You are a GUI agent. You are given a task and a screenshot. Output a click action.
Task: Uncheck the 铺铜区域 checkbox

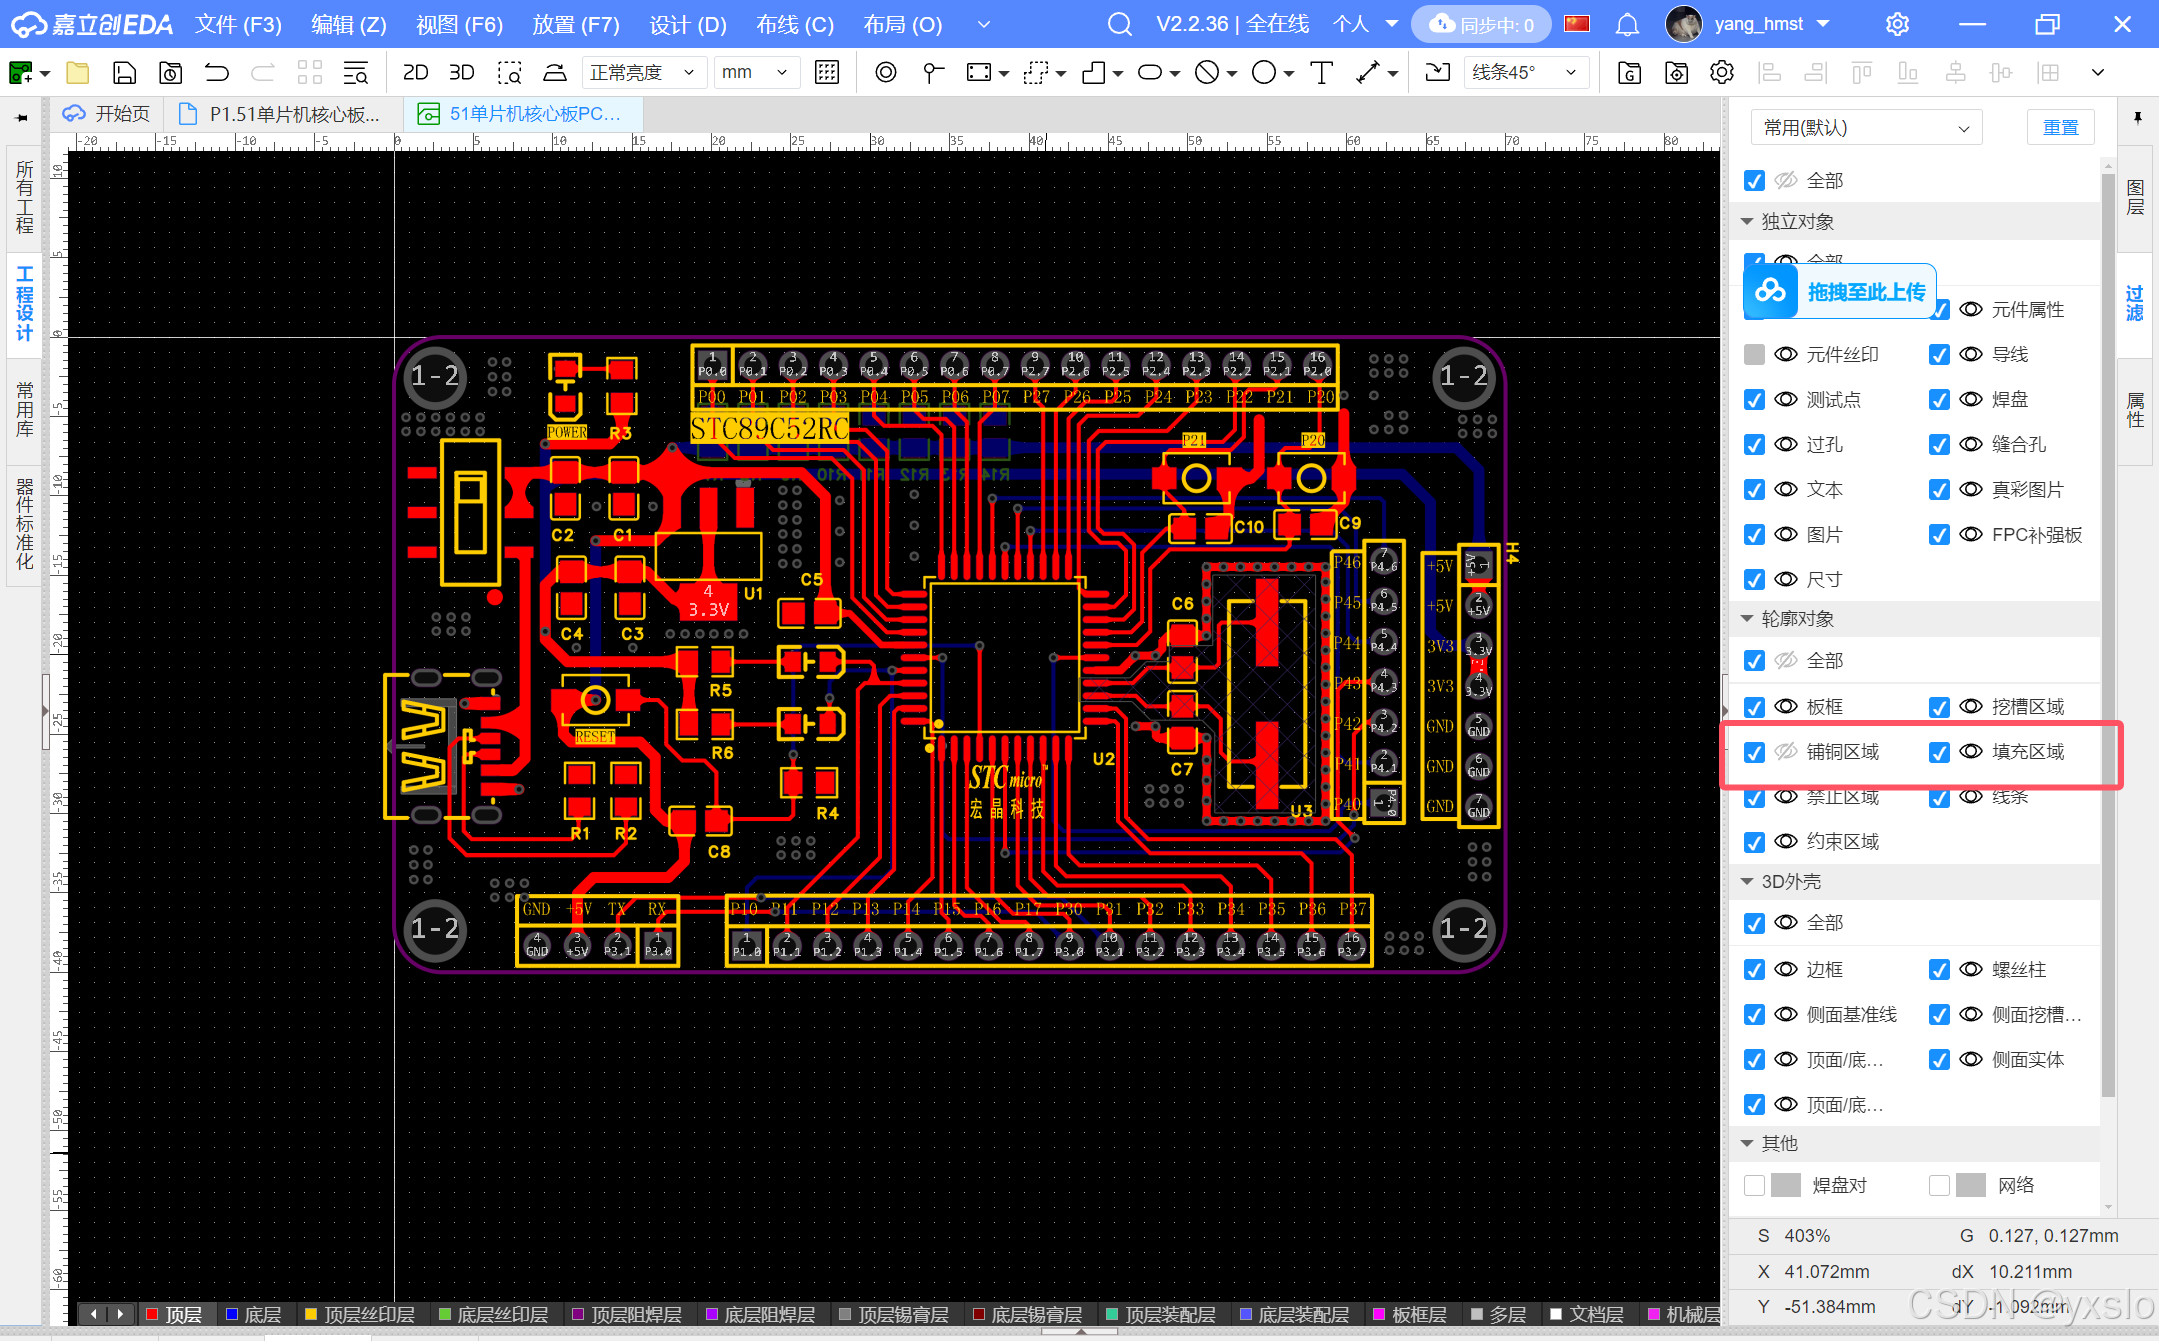pyautogui.click(x=1754, y=752)
